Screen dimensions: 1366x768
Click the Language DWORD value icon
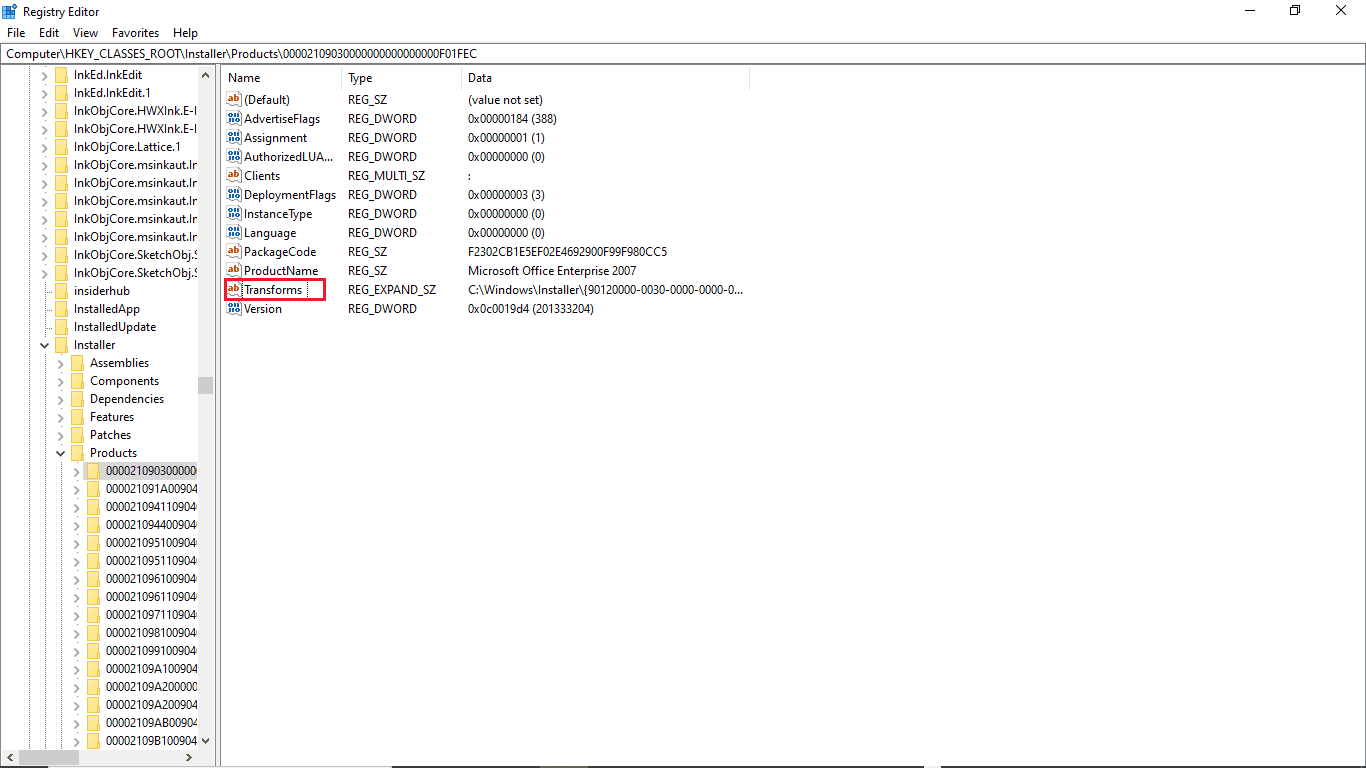pyautogui.click(x=234, y=232)
